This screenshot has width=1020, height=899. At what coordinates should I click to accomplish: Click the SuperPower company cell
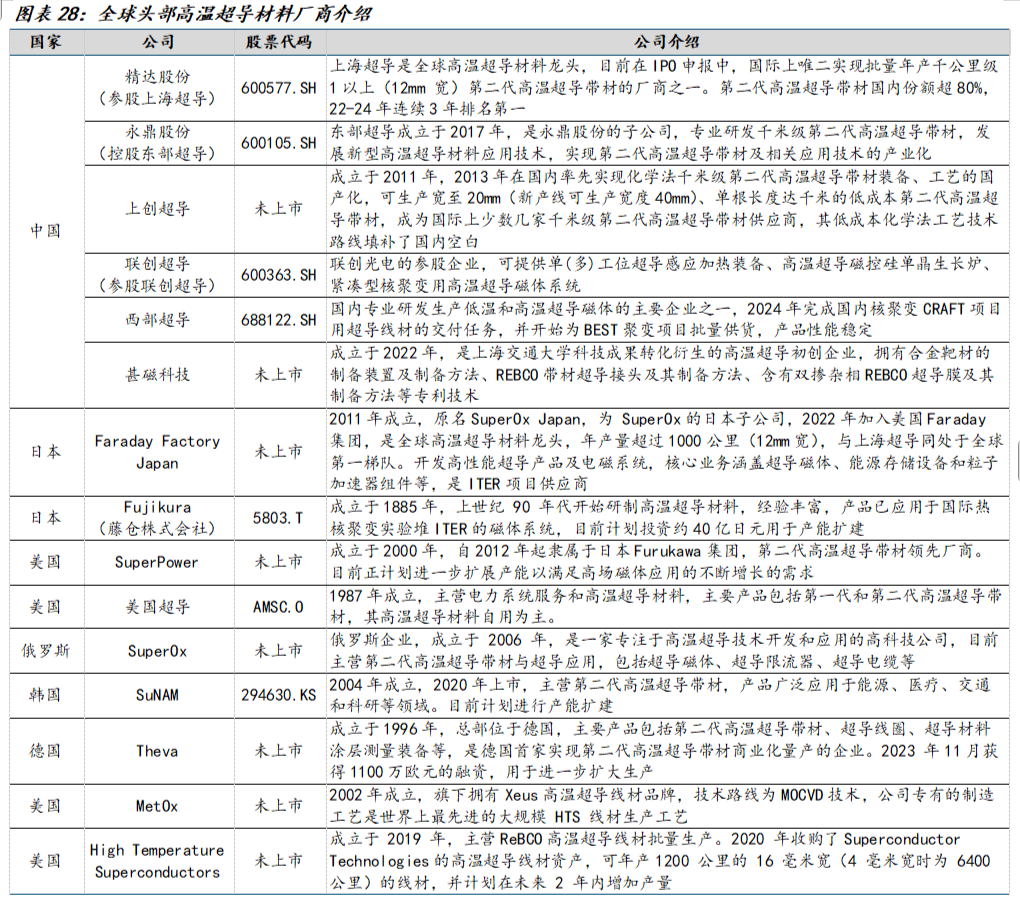point(157,562)
